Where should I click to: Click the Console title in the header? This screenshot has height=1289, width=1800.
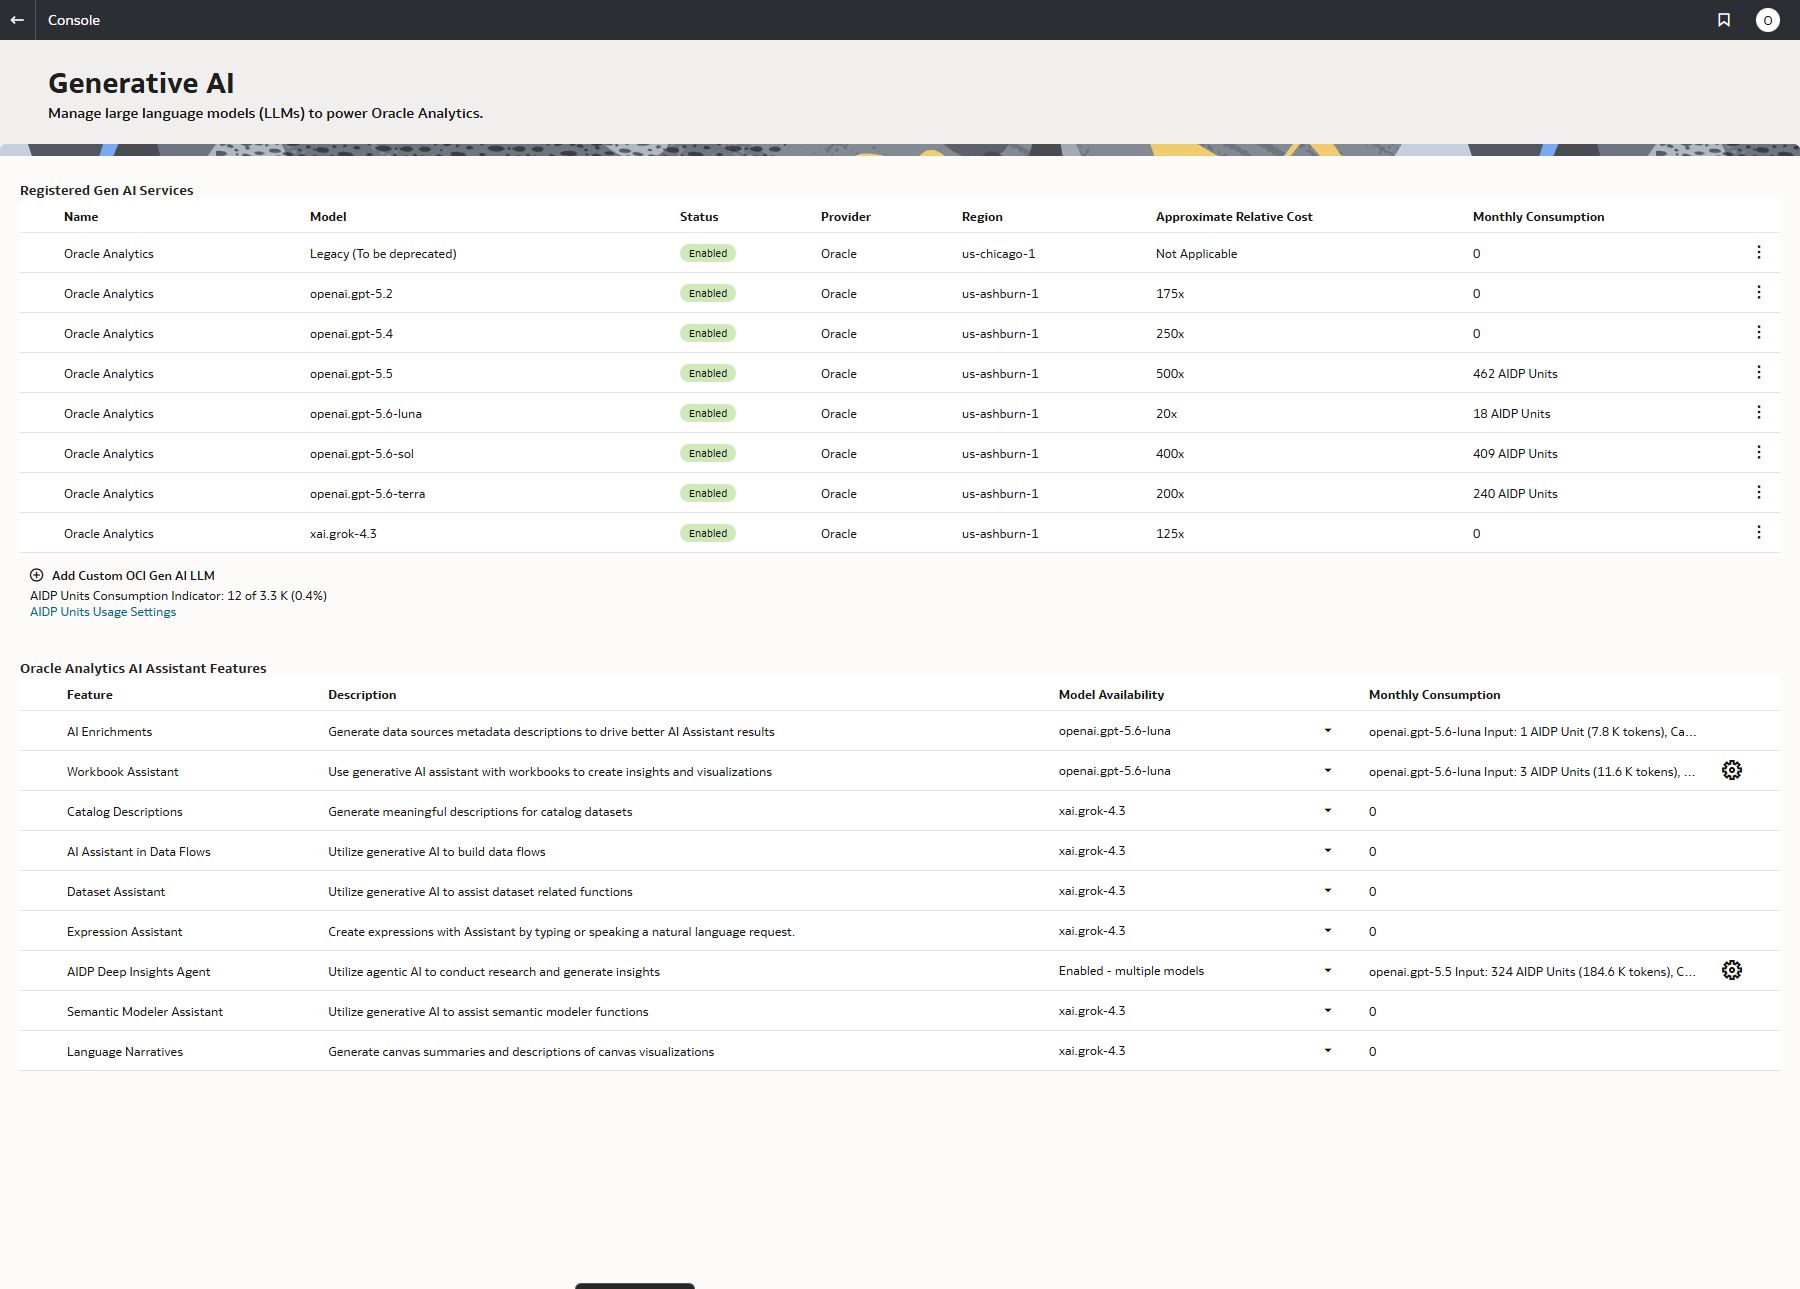[74, 20]
